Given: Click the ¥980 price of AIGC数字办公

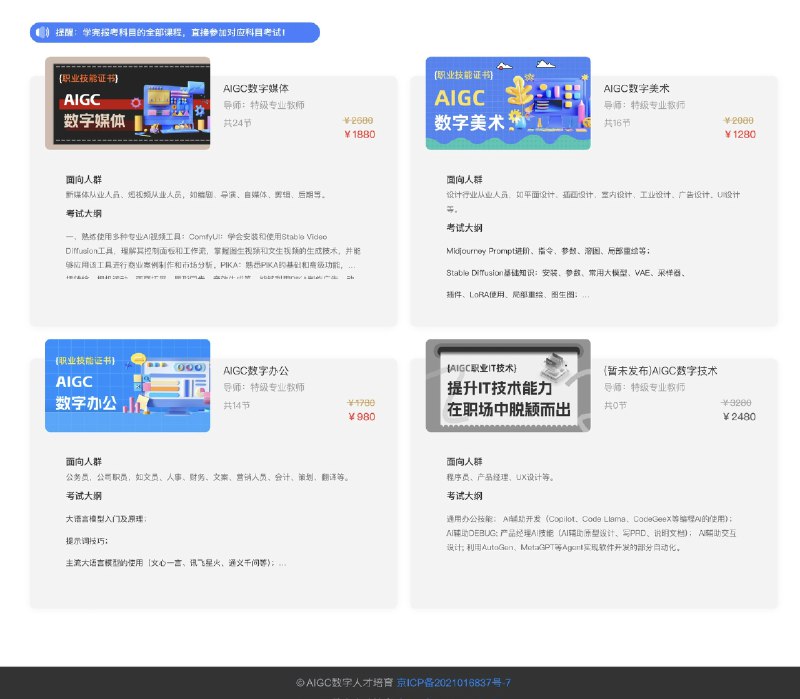Looking at the screenshot, I should click(x=362, y=416).
